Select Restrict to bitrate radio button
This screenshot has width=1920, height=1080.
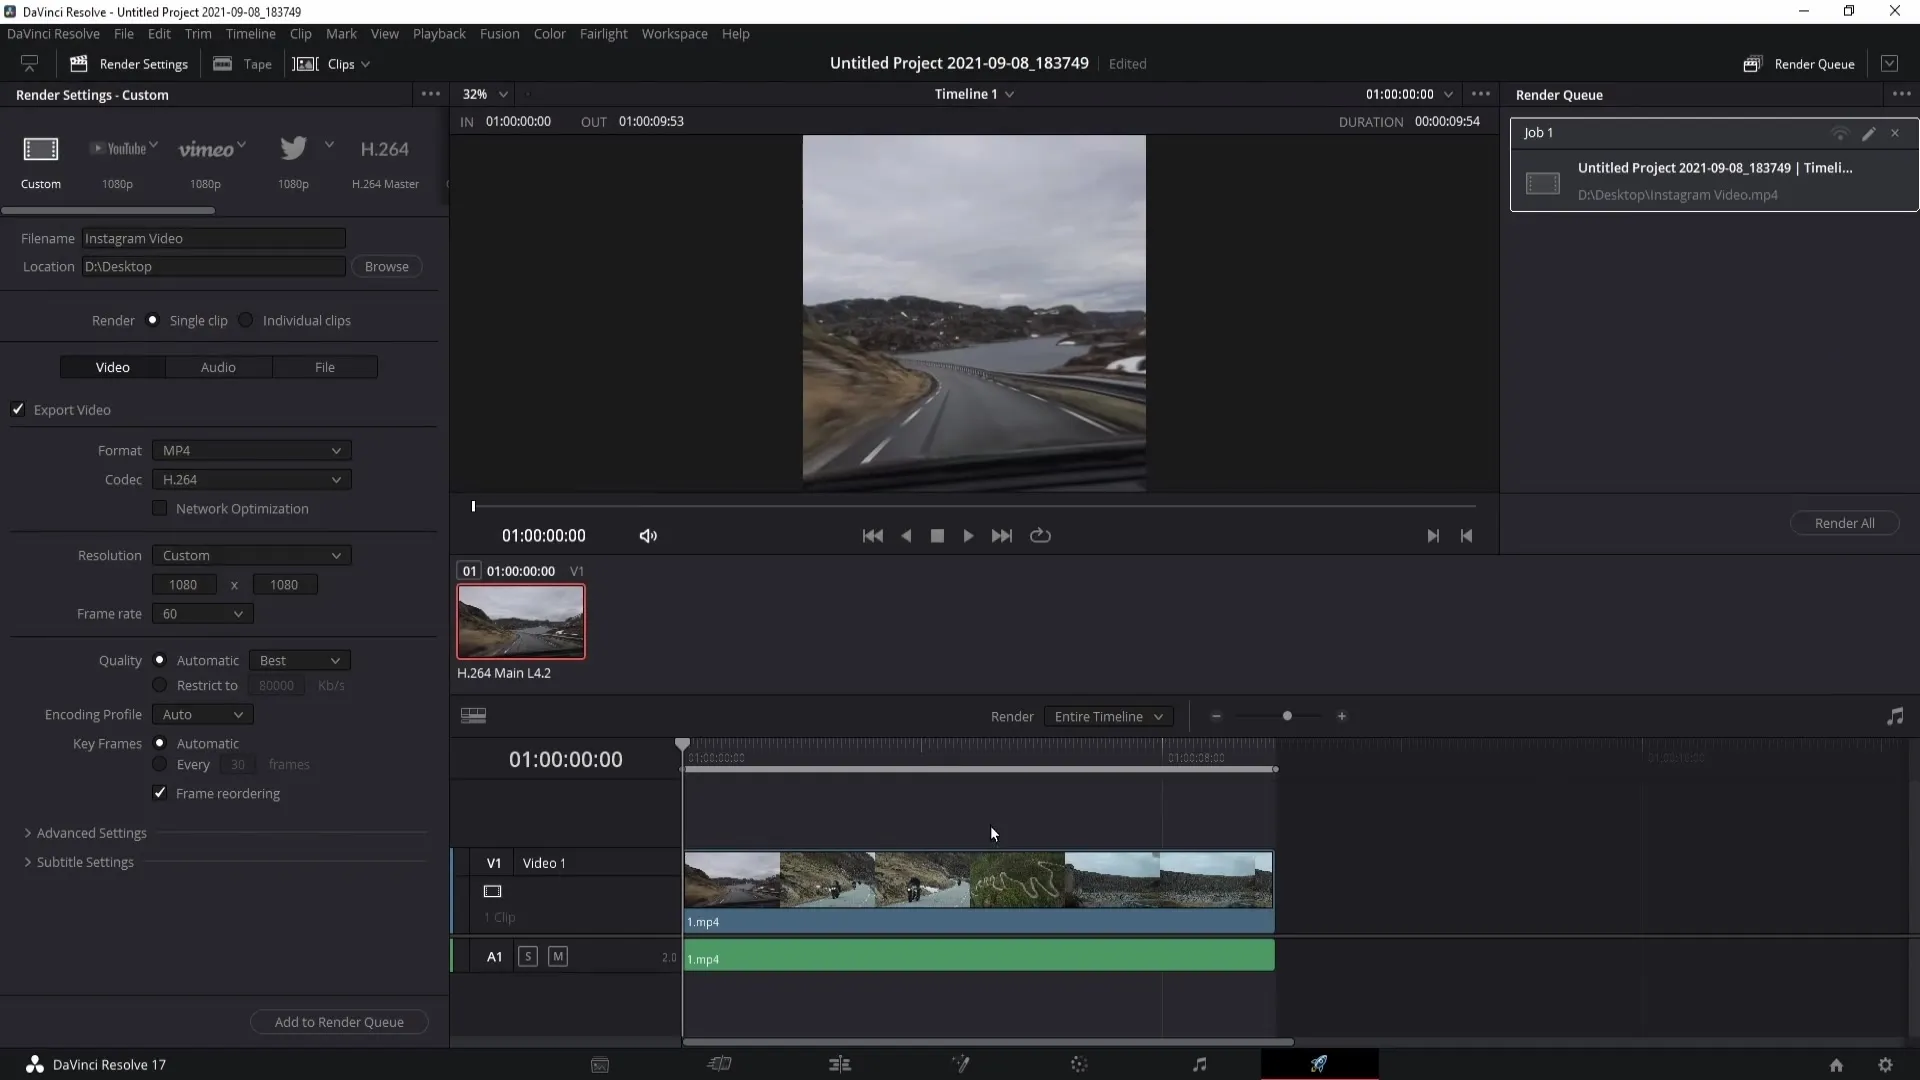[159, 685]
